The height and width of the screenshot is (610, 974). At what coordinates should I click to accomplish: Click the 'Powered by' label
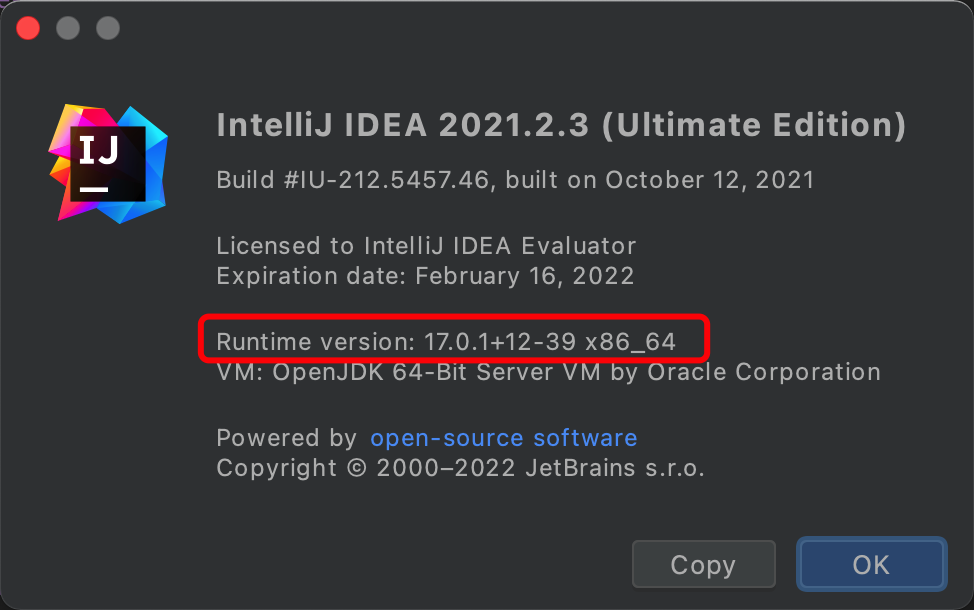click(286, 438)
